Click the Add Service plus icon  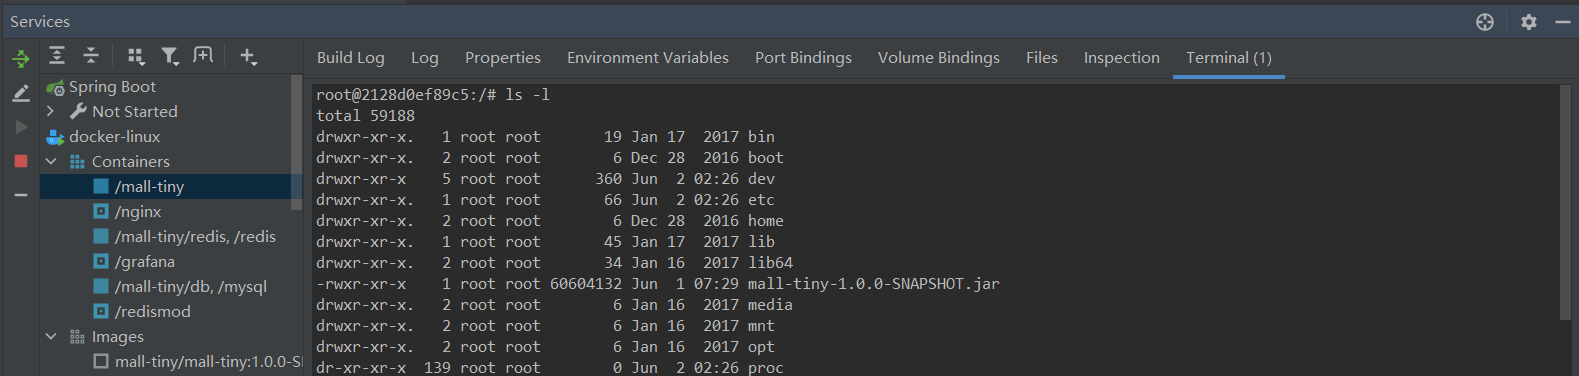click(248, 56)
